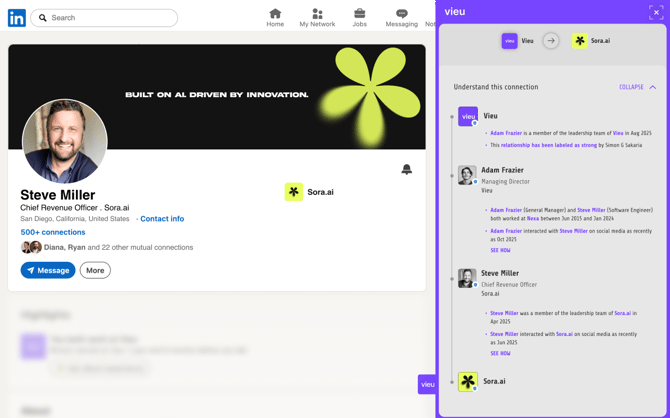Click 'Chief Revenue Officer . Sora.ai' headline text
Image resolution: width=670 pixels, height=418 pixels.
pos(75,208)
